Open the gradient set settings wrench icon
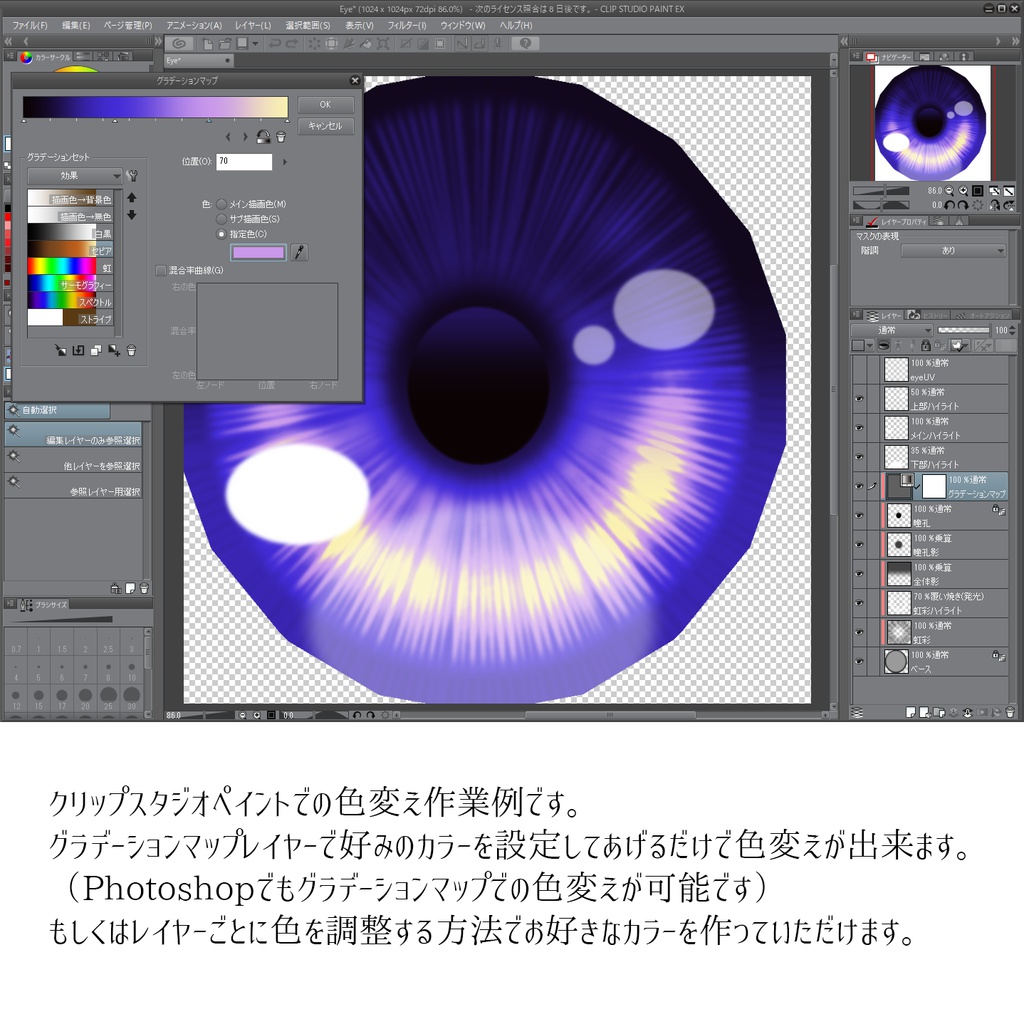1024x1024 pixels. coord(132,176)
